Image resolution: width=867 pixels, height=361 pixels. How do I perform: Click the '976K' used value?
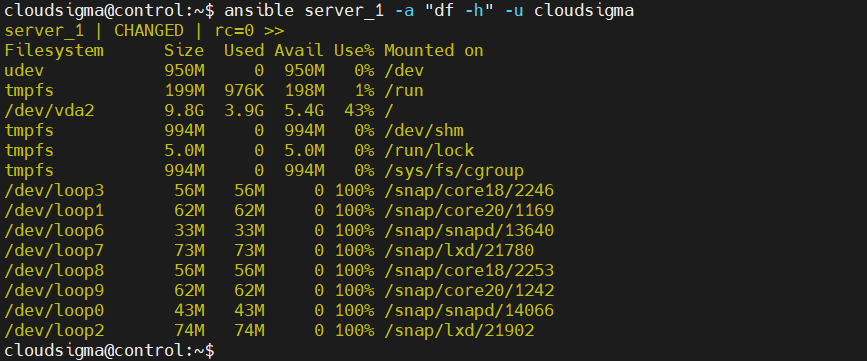coord(244,91)
